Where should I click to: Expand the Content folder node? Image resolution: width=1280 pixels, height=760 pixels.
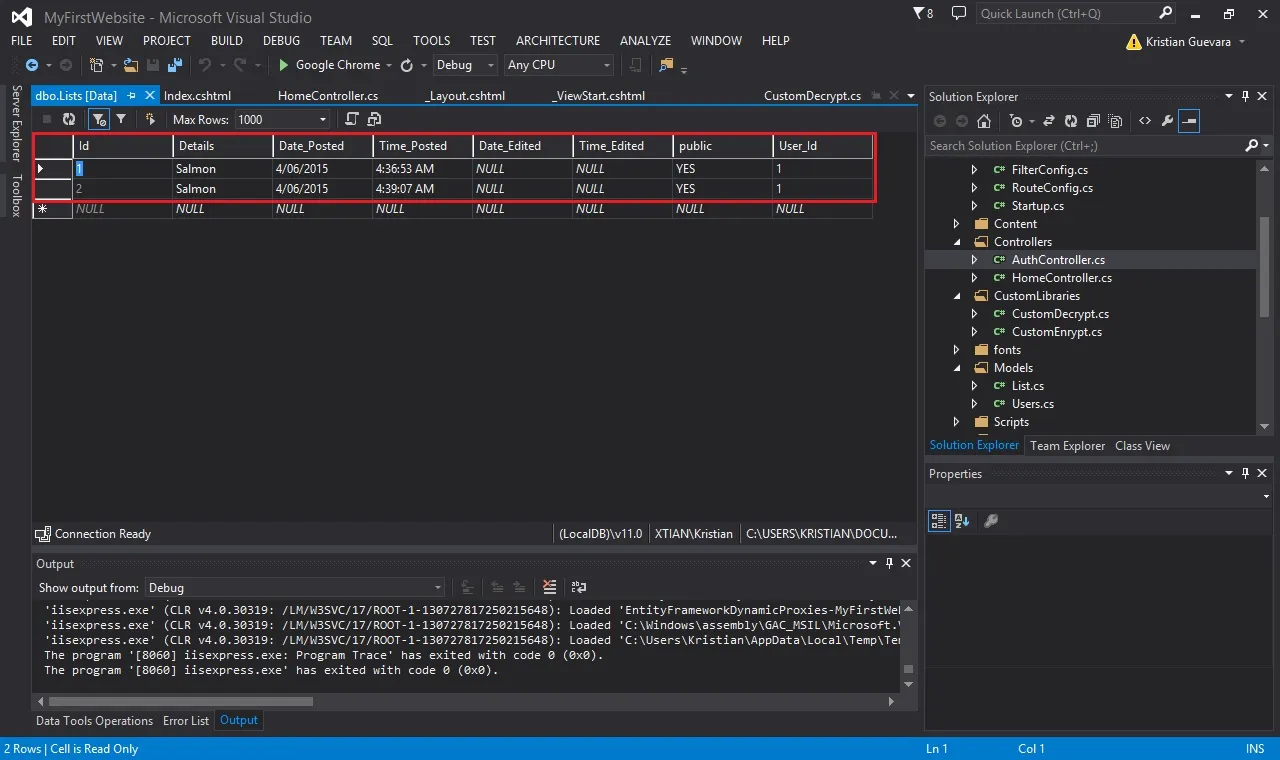tap(956, 224)
